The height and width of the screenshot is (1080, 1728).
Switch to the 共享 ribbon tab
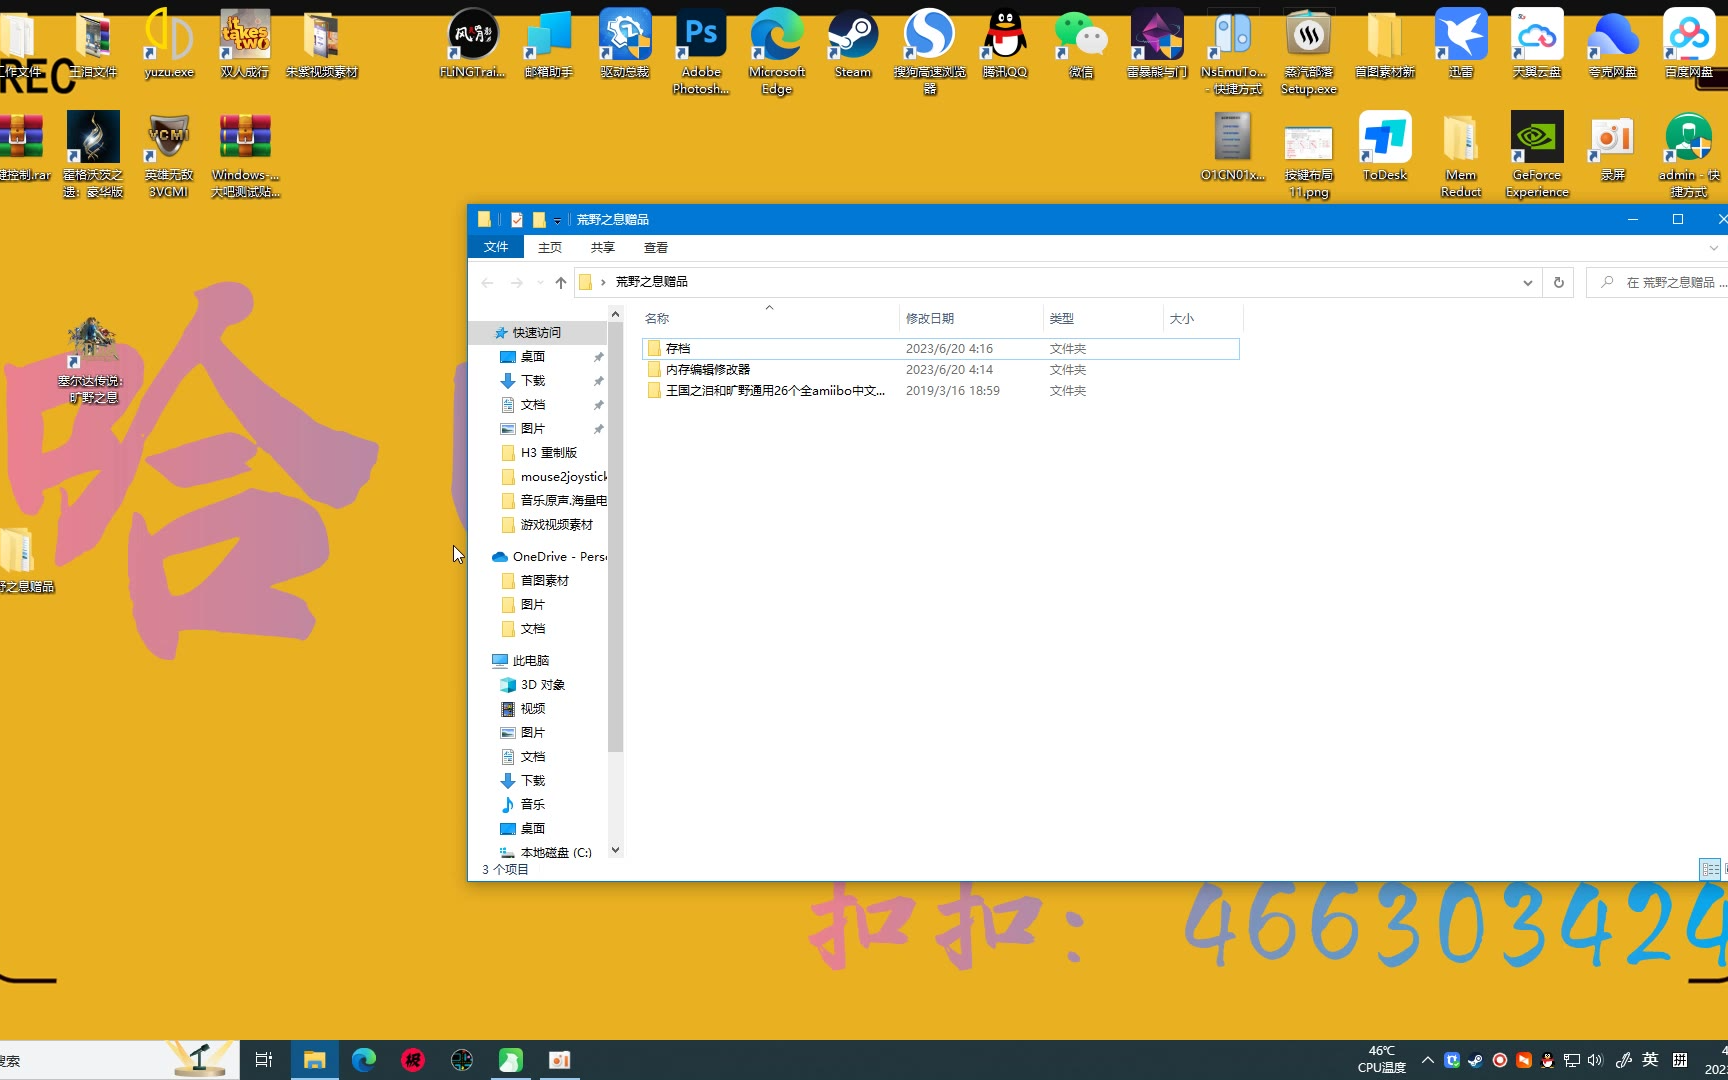point(602,247)
